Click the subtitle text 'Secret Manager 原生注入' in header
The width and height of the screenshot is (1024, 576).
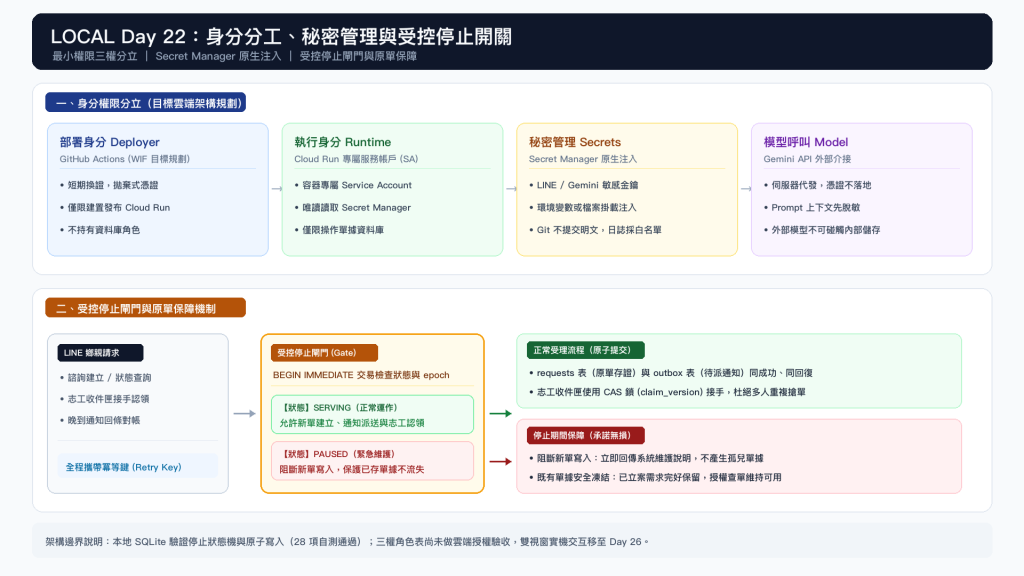(218, 56)
